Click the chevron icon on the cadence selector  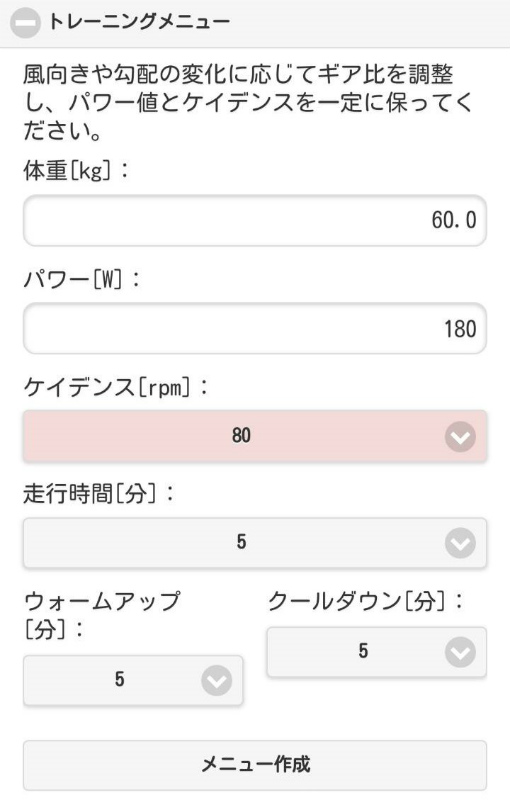tap(460, 437)
